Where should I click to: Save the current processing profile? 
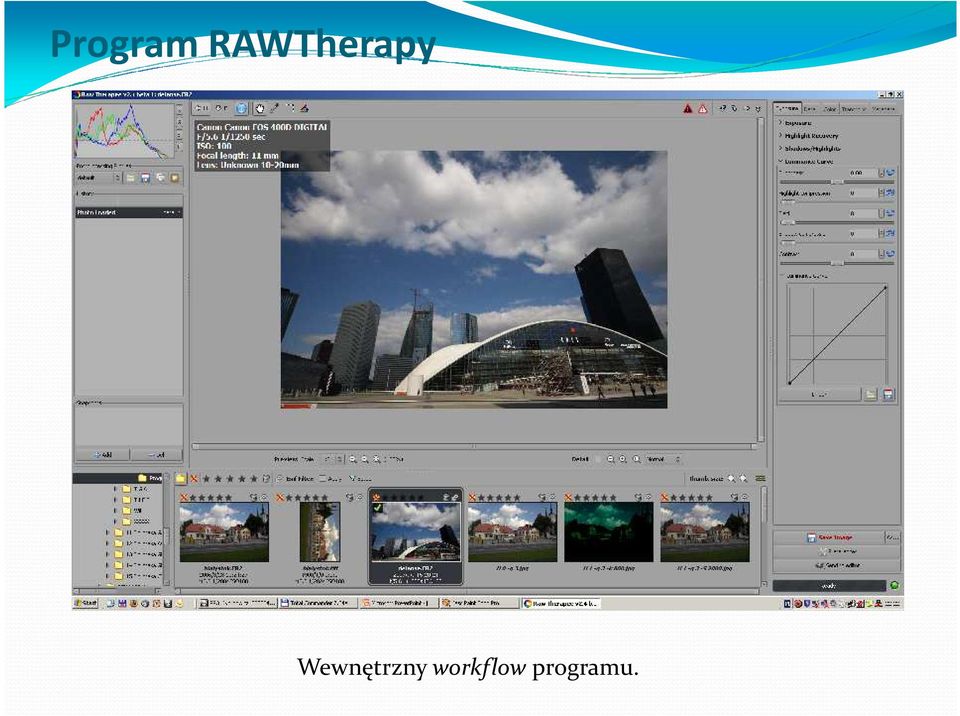(145, 178)
